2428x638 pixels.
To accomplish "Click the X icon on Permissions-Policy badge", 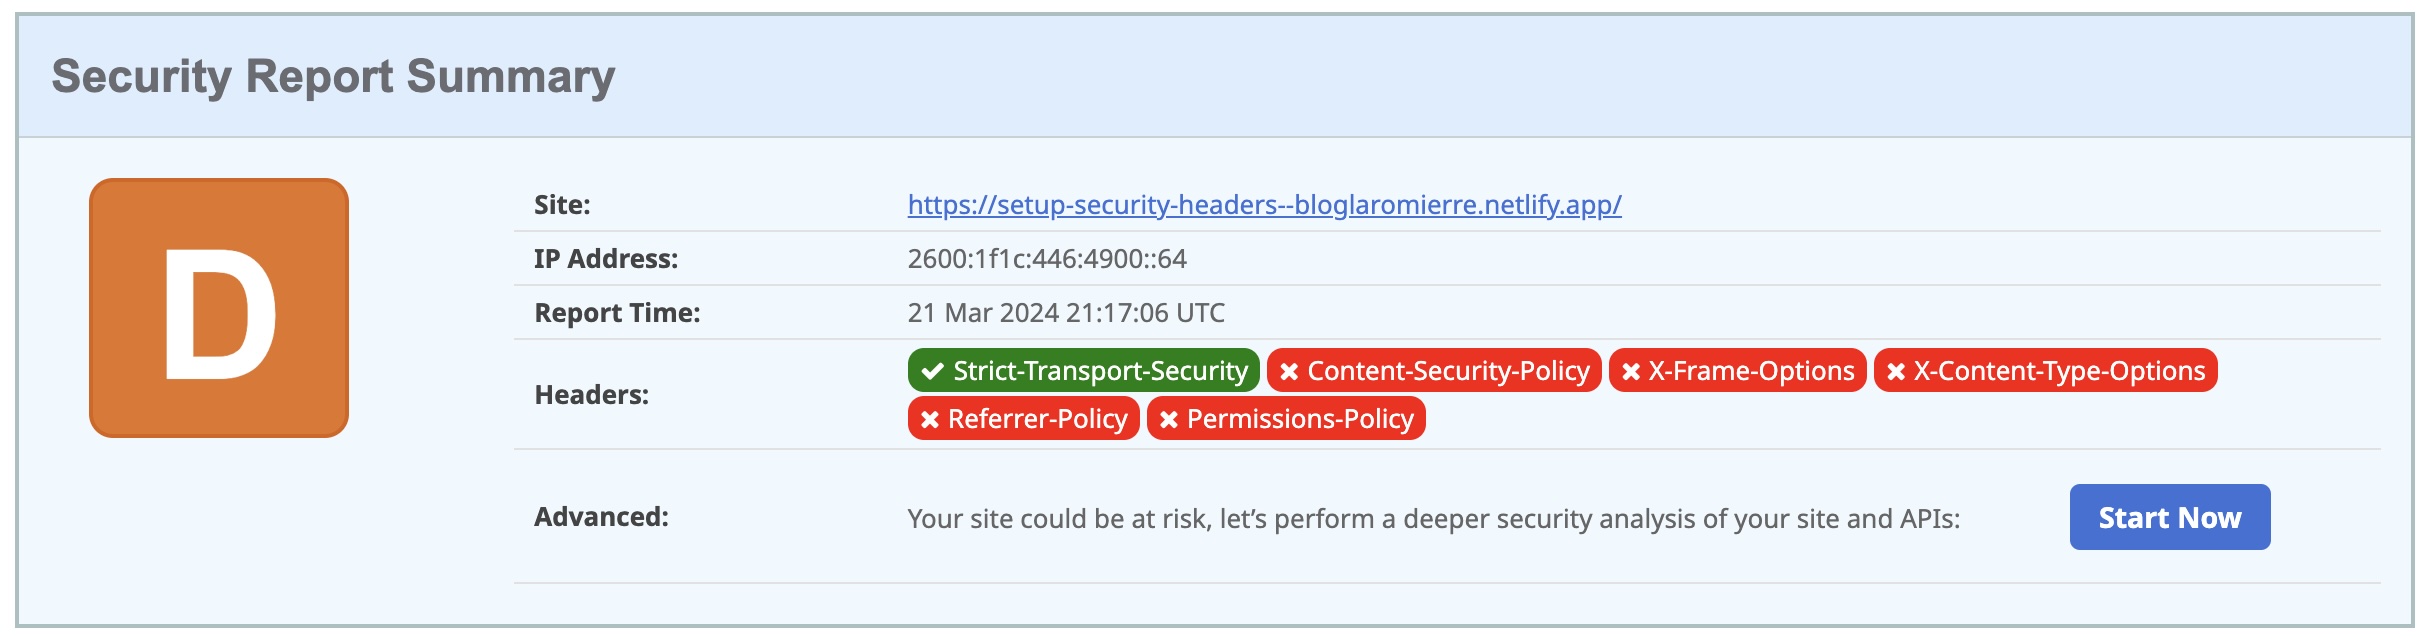I will (1169, 419).
